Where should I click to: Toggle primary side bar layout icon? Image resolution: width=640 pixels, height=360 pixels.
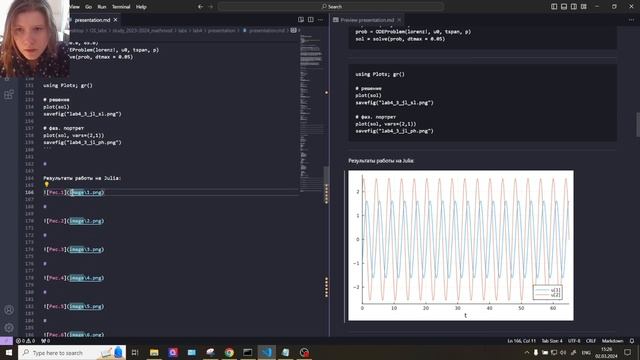pyautogui.click(x=554, y=7)
